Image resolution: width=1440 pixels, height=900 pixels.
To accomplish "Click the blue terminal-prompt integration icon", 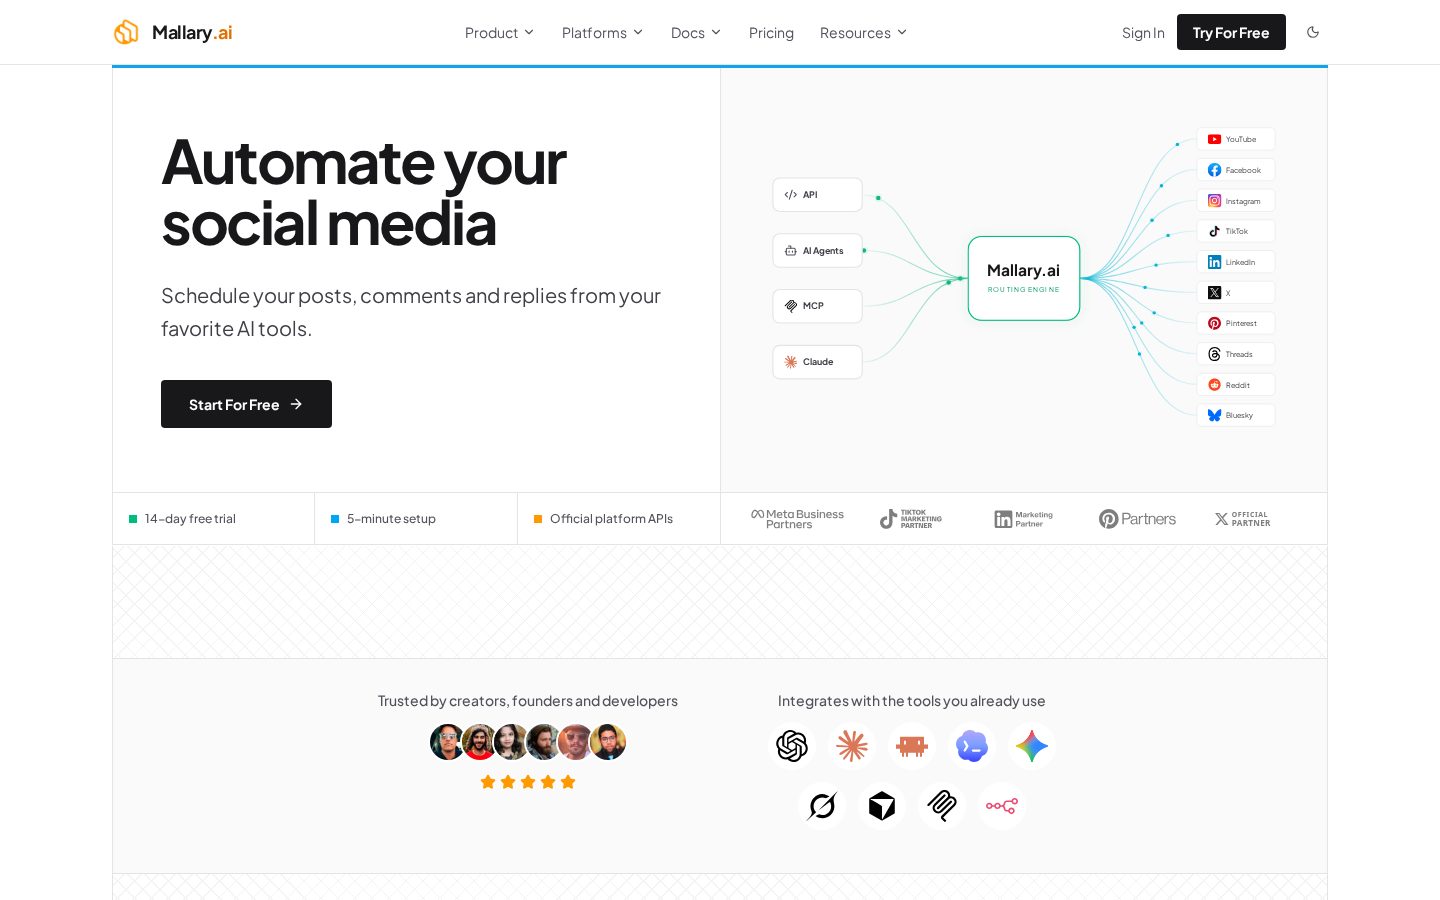I will click(x=972, y=746).
